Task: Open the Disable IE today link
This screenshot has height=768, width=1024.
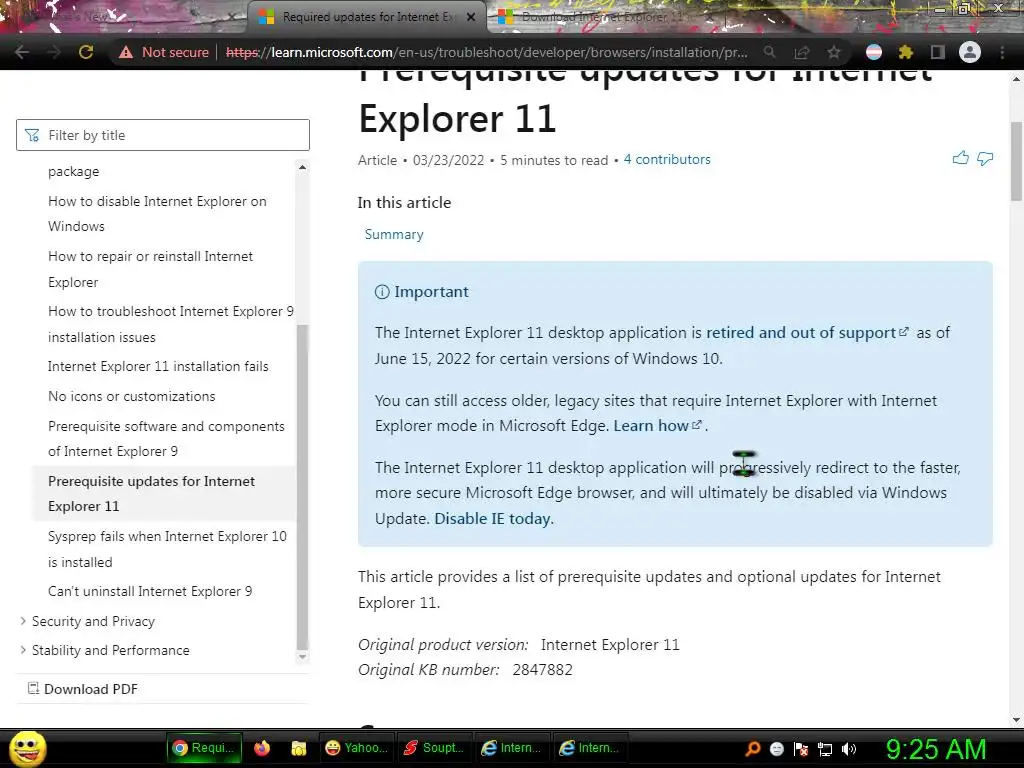Action: point(492,519)
